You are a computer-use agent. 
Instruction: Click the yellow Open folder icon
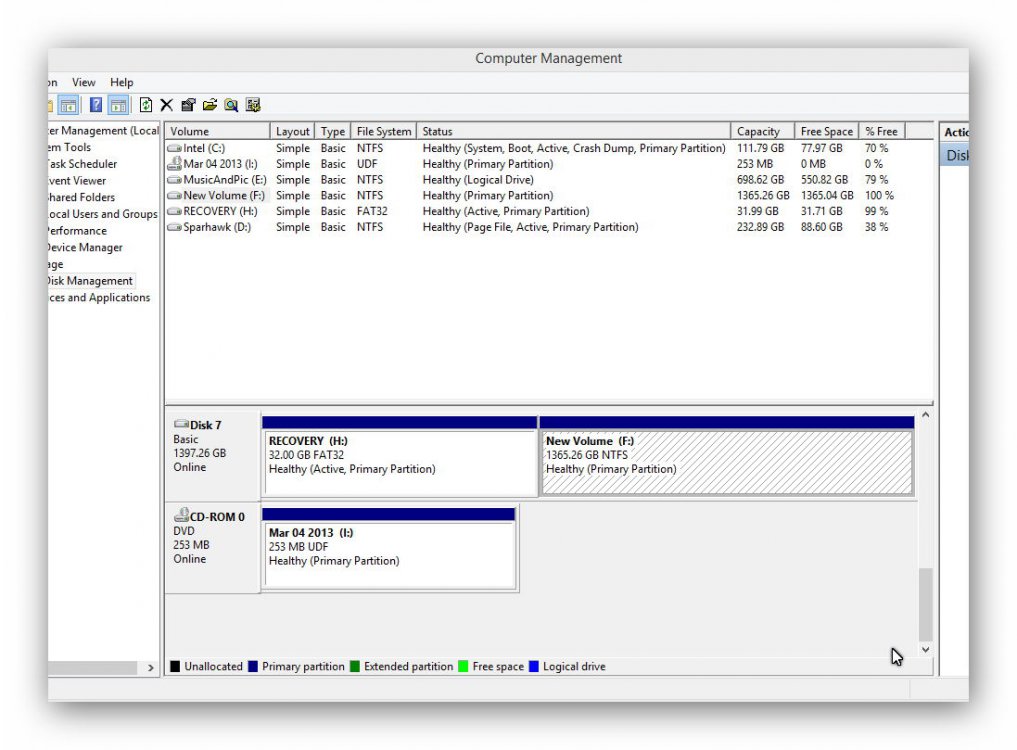(x=209, y=105)
